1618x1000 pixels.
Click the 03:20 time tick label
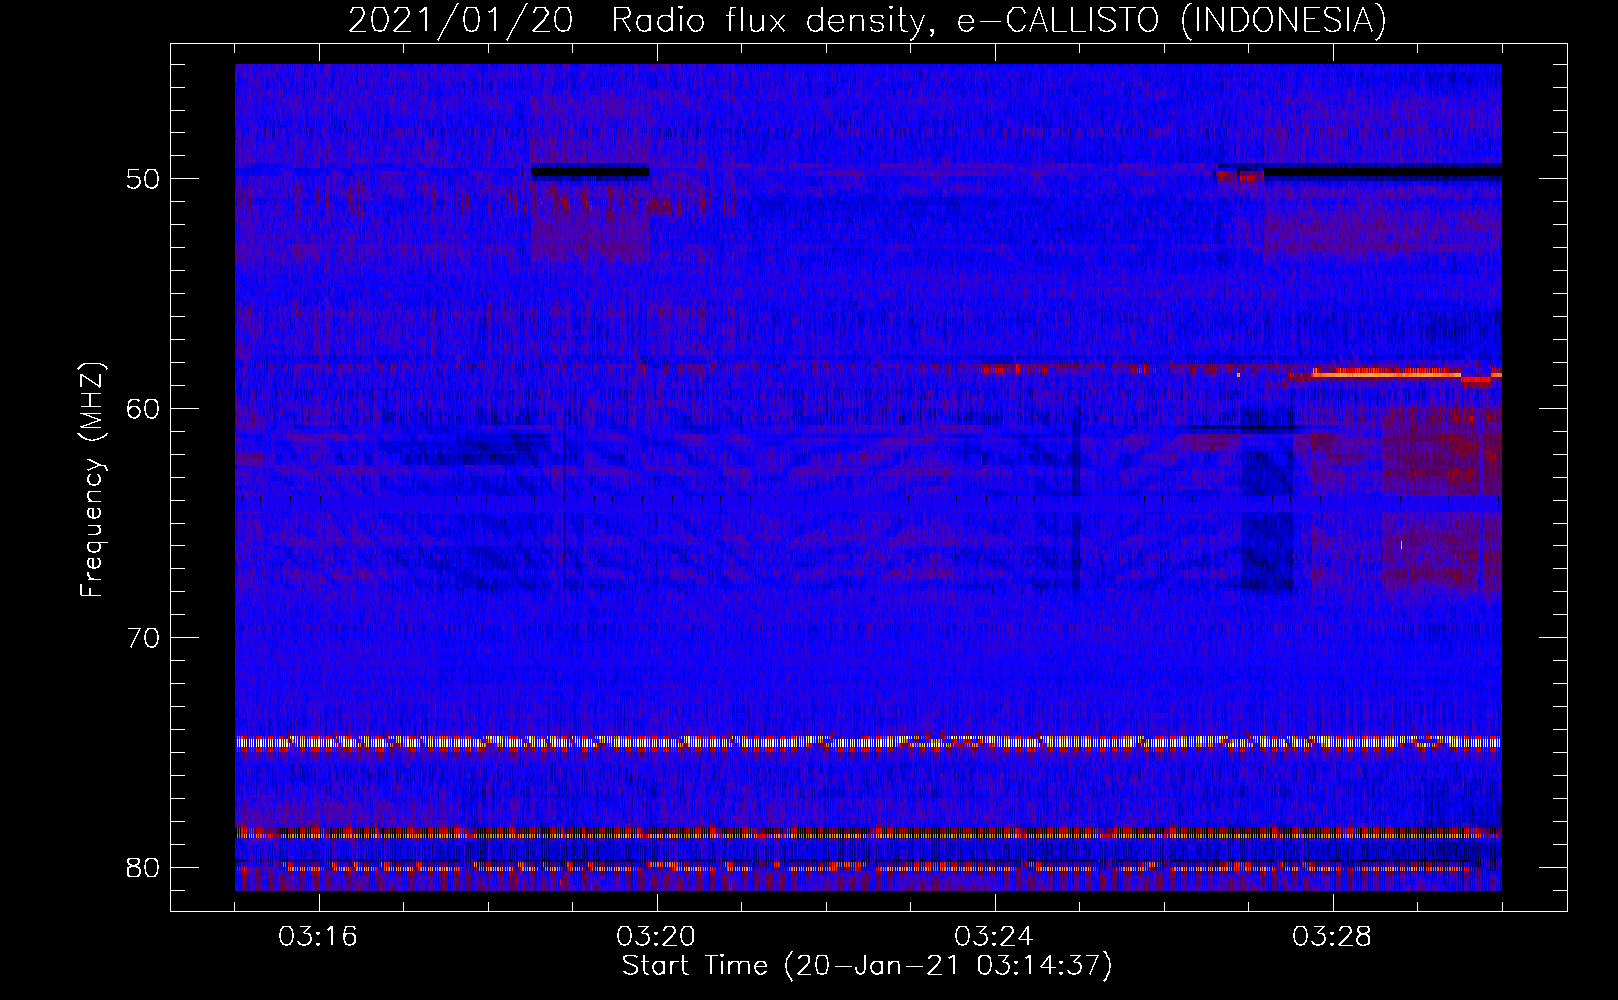pos(656,937)
